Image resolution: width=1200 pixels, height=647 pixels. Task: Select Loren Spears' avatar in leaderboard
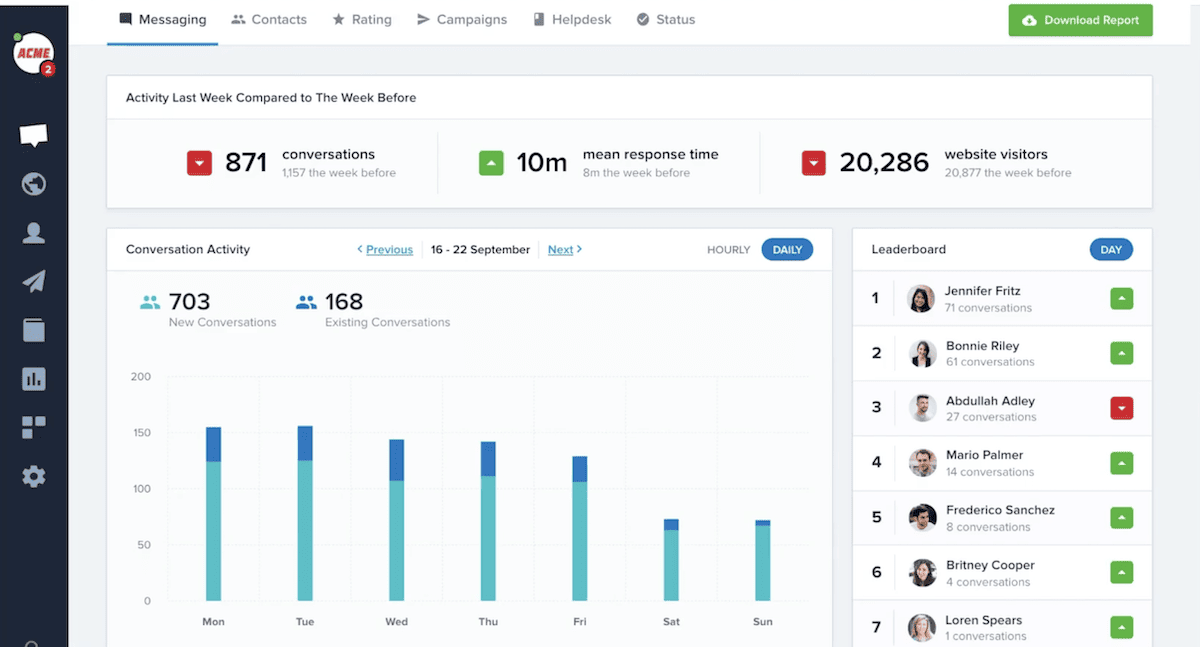(921, 628)
